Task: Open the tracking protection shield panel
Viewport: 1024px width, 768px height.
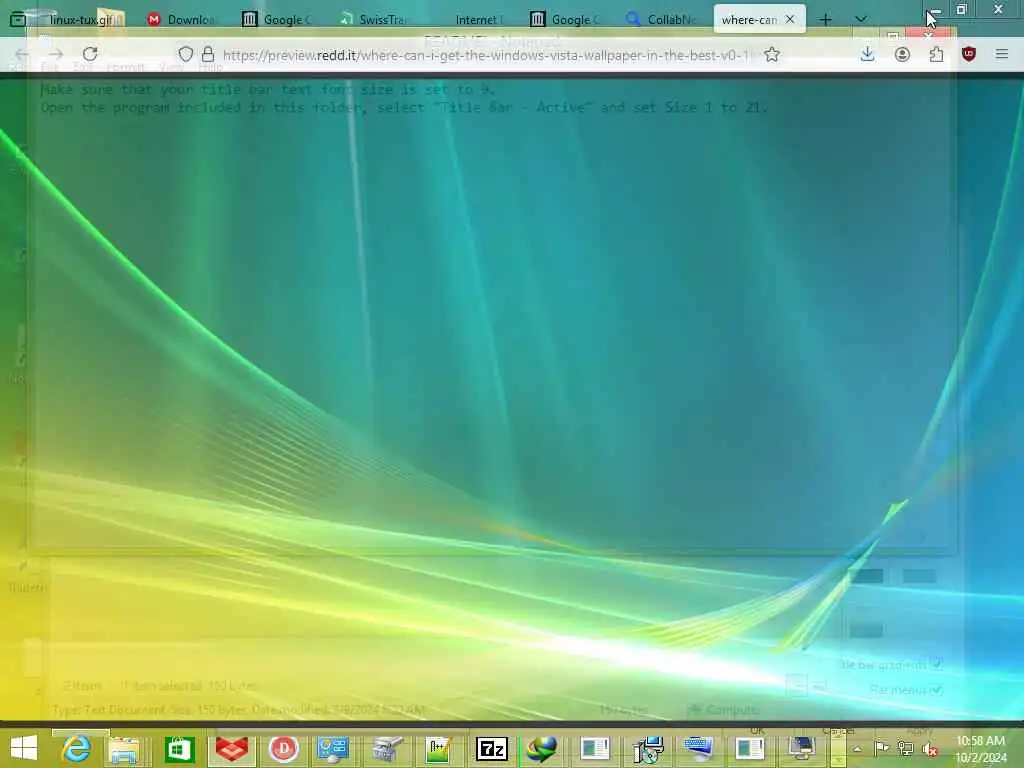Action: (186, 54)
